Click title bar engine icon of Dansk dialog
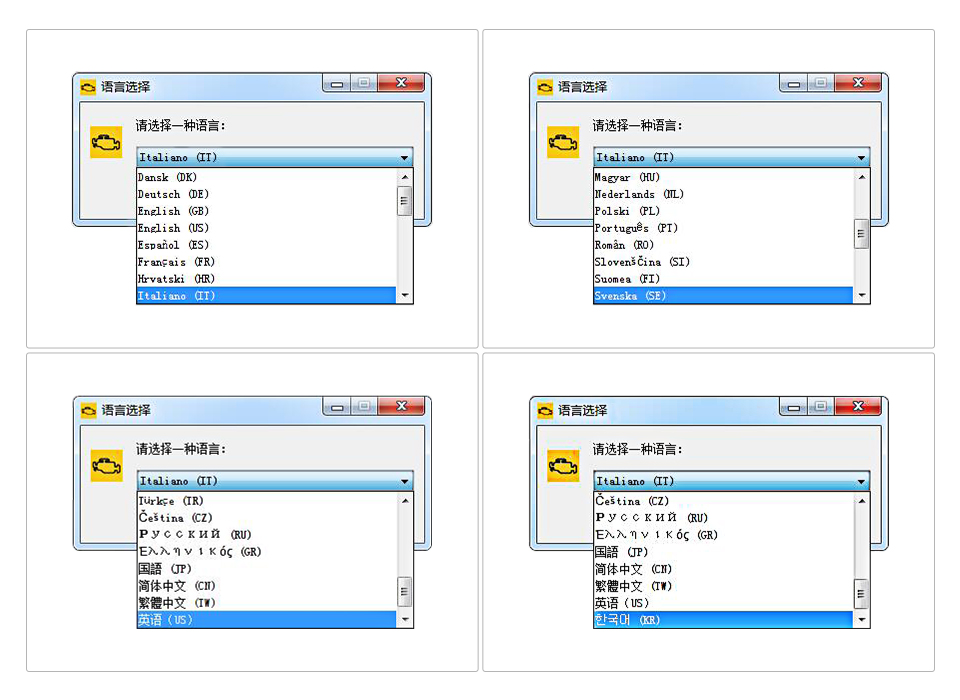The height and width of the screenshot is (700, 960). tap(88, 87)
